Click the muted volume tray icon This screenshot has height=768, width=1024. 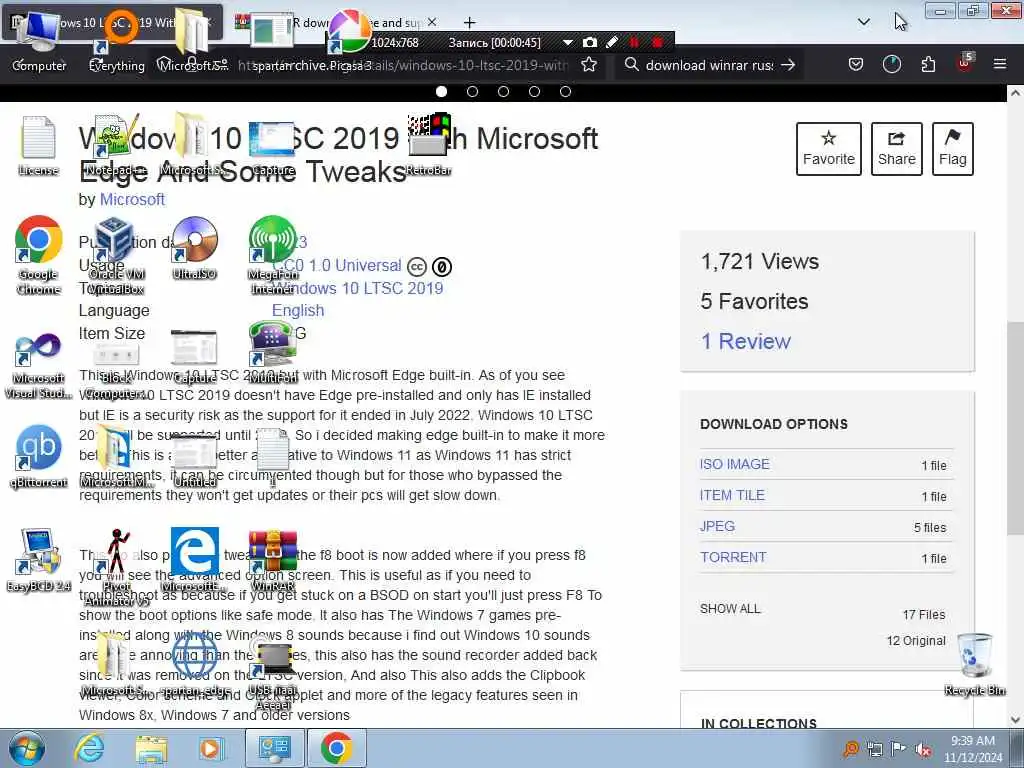(x=923, y=750)
